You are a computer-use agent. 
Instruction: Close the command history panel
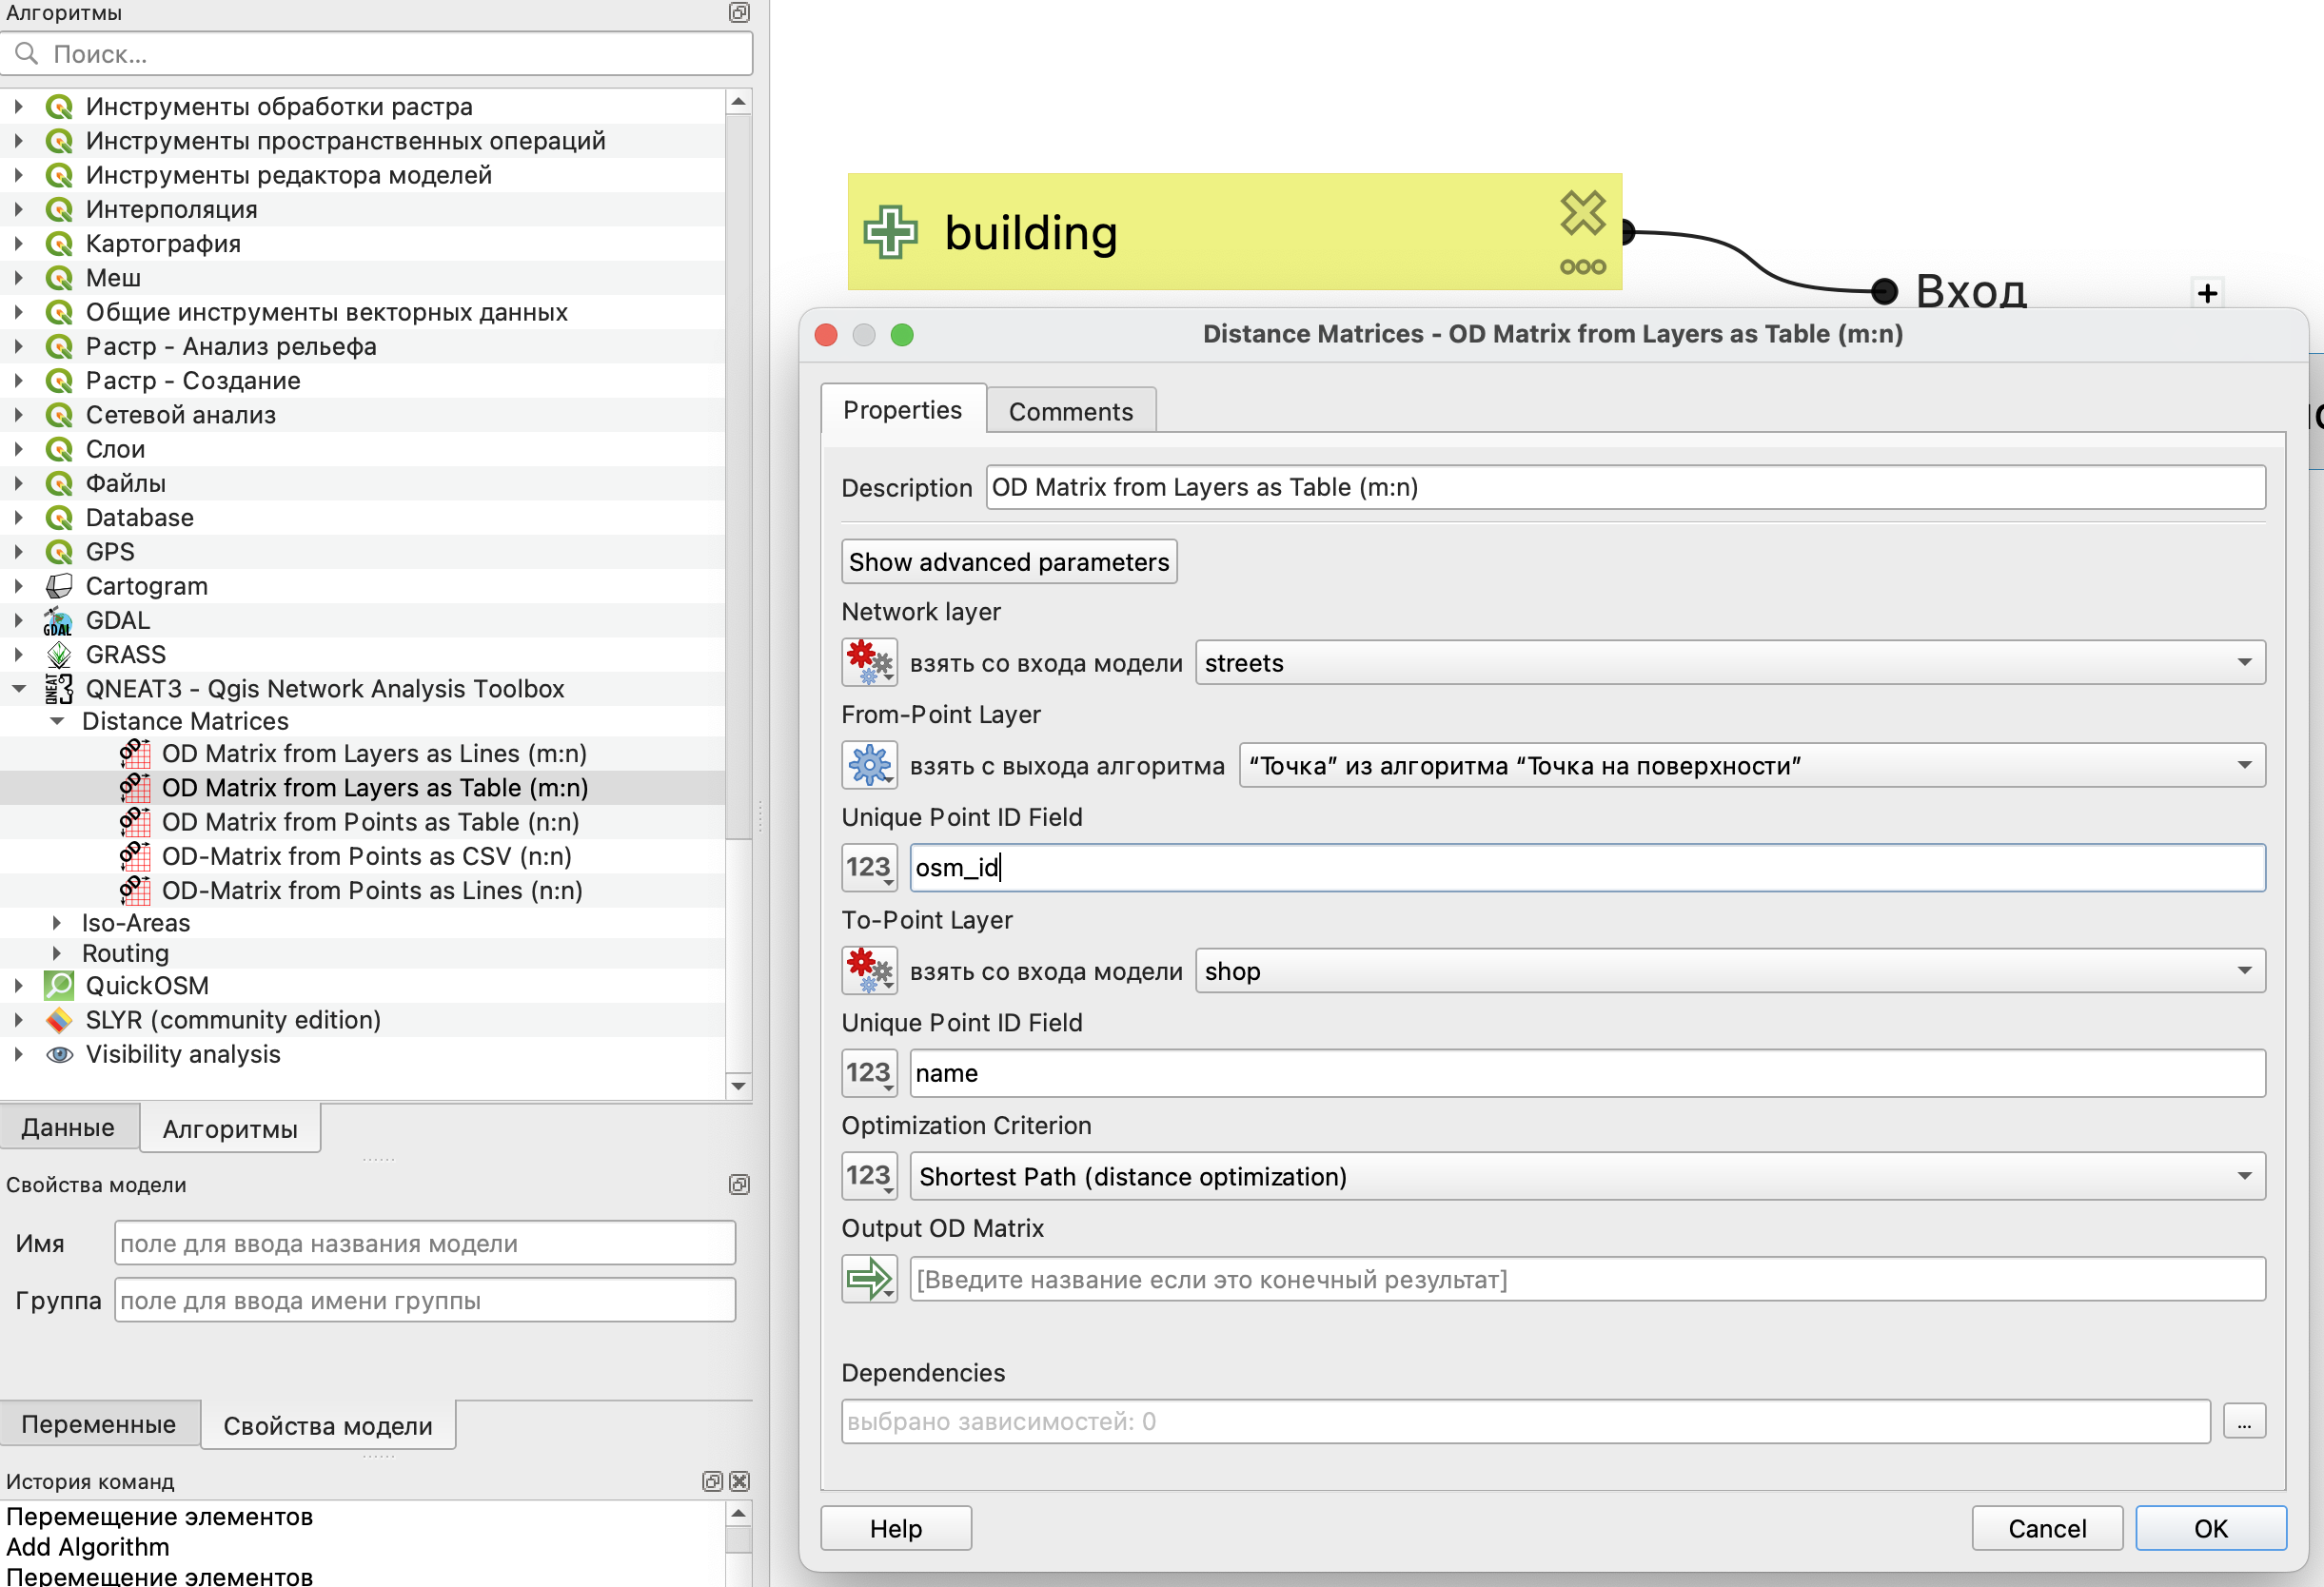click(740, 1481)
